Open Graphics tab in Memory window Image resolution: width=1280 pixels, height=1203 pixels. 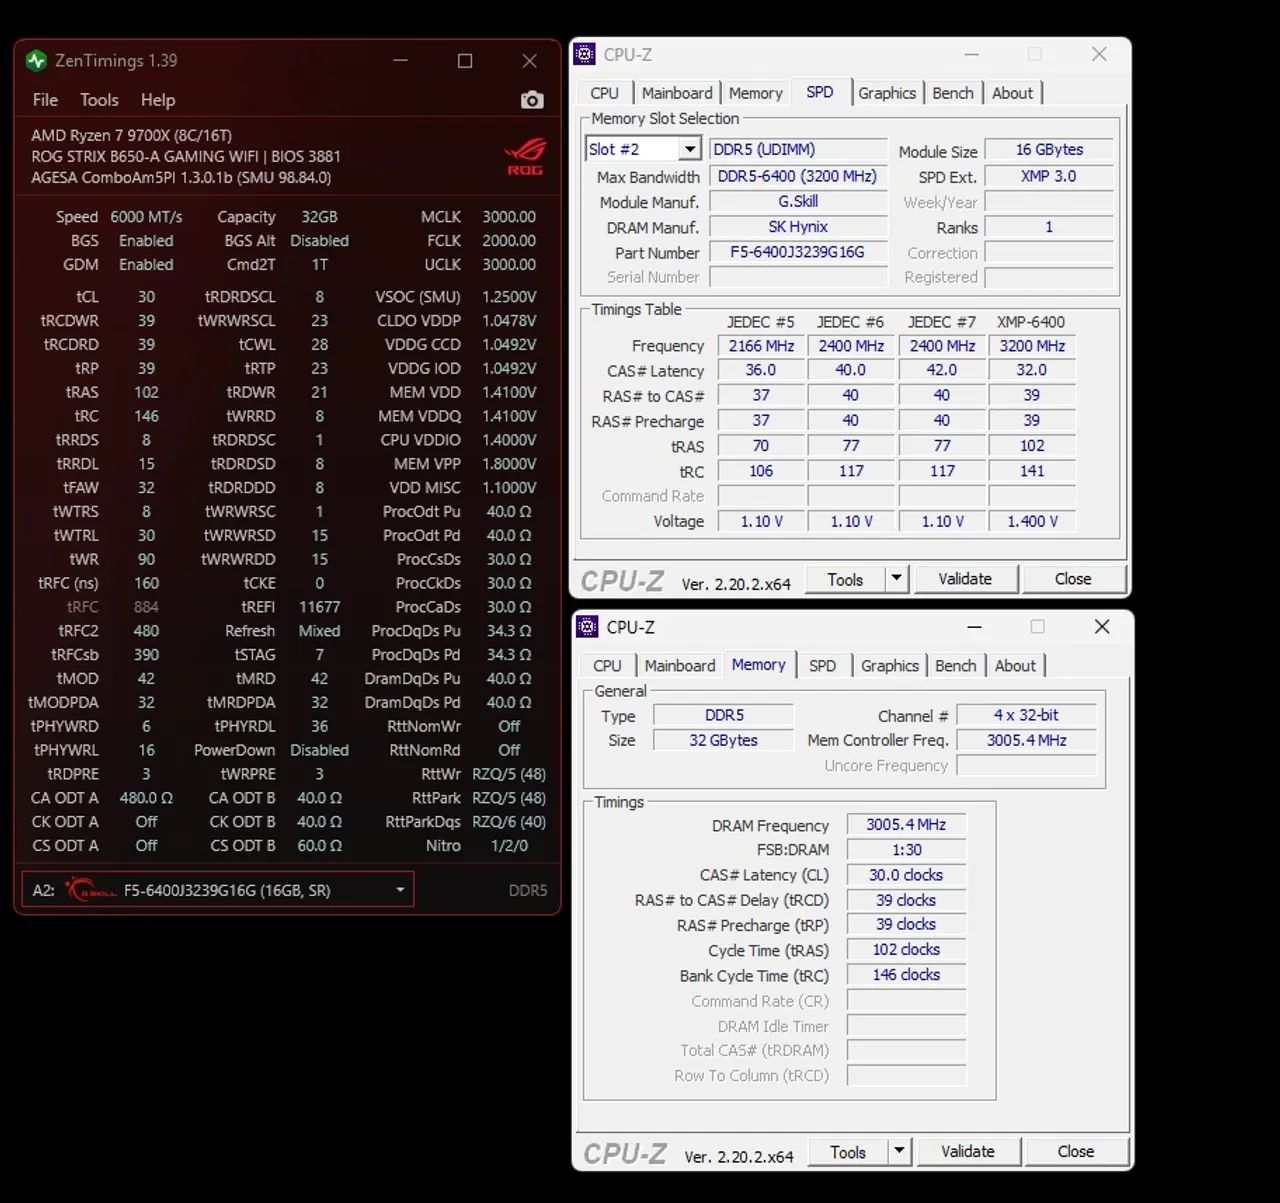click(x=890, y=666)
